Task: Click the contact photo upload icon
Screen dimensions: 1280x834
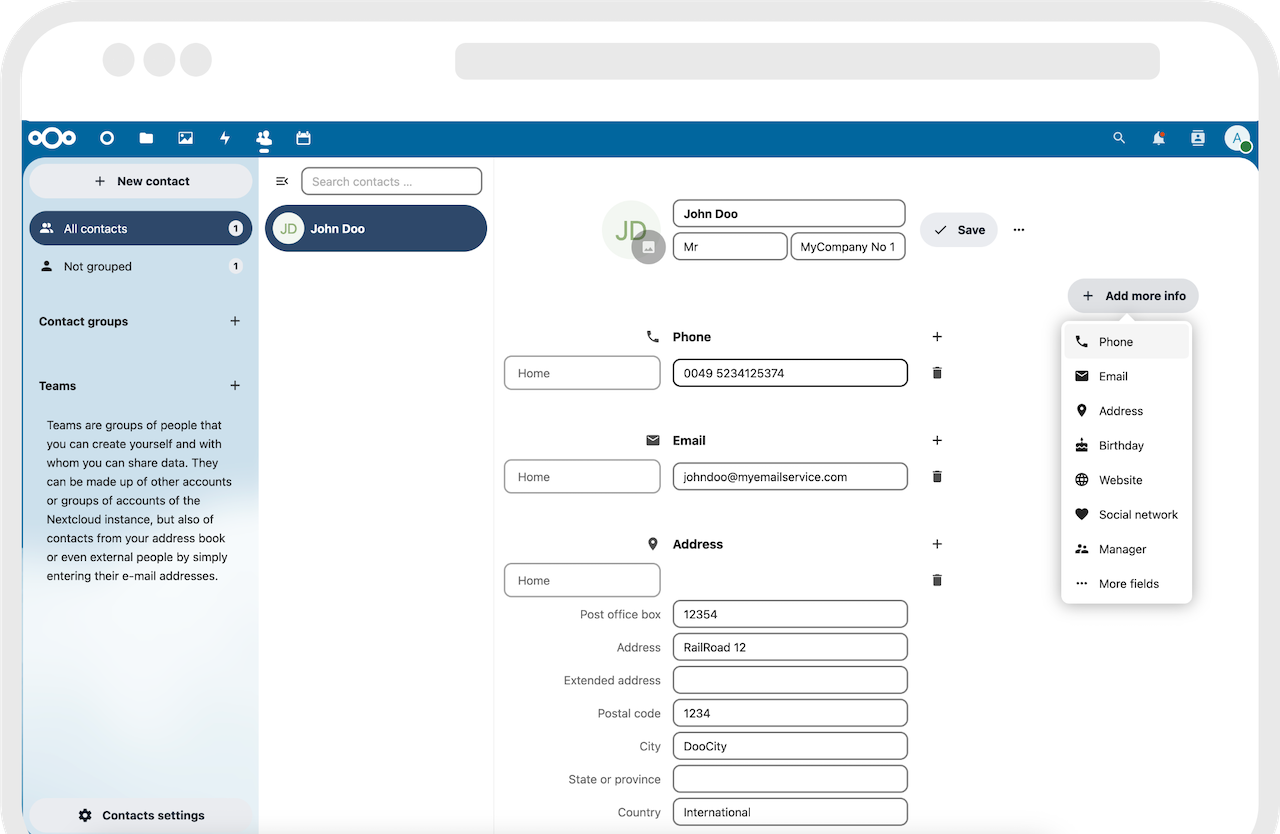Action: [648, 247]
